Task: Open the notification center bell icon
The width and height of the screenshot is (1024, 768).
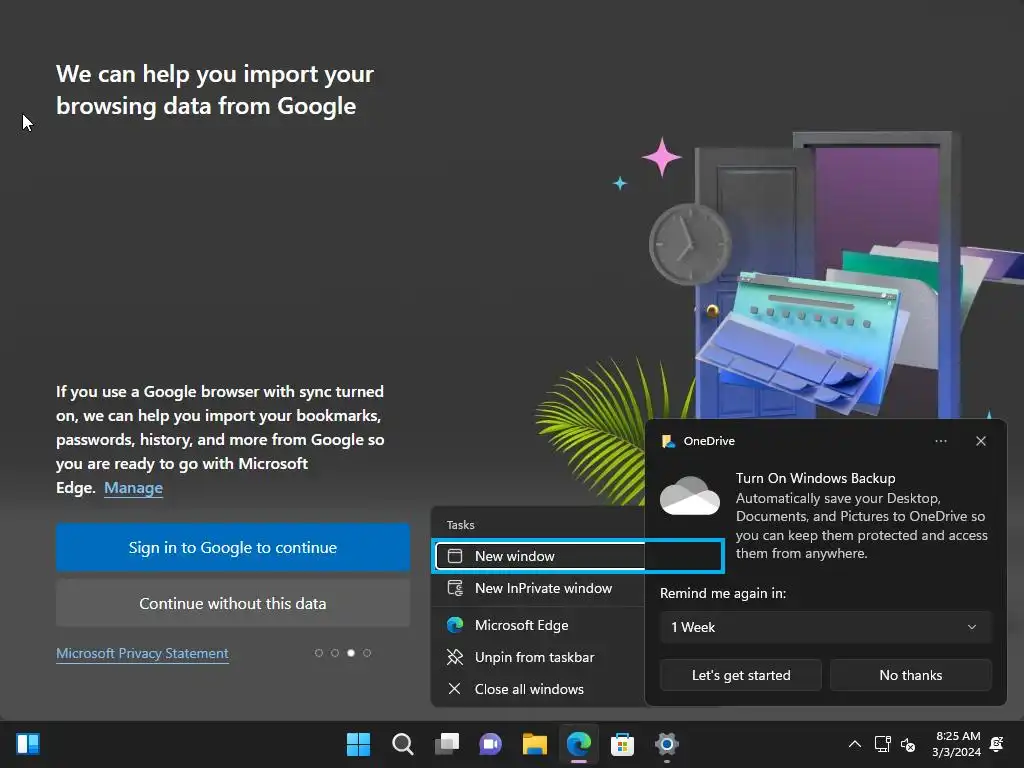Action: click(997, 744)
